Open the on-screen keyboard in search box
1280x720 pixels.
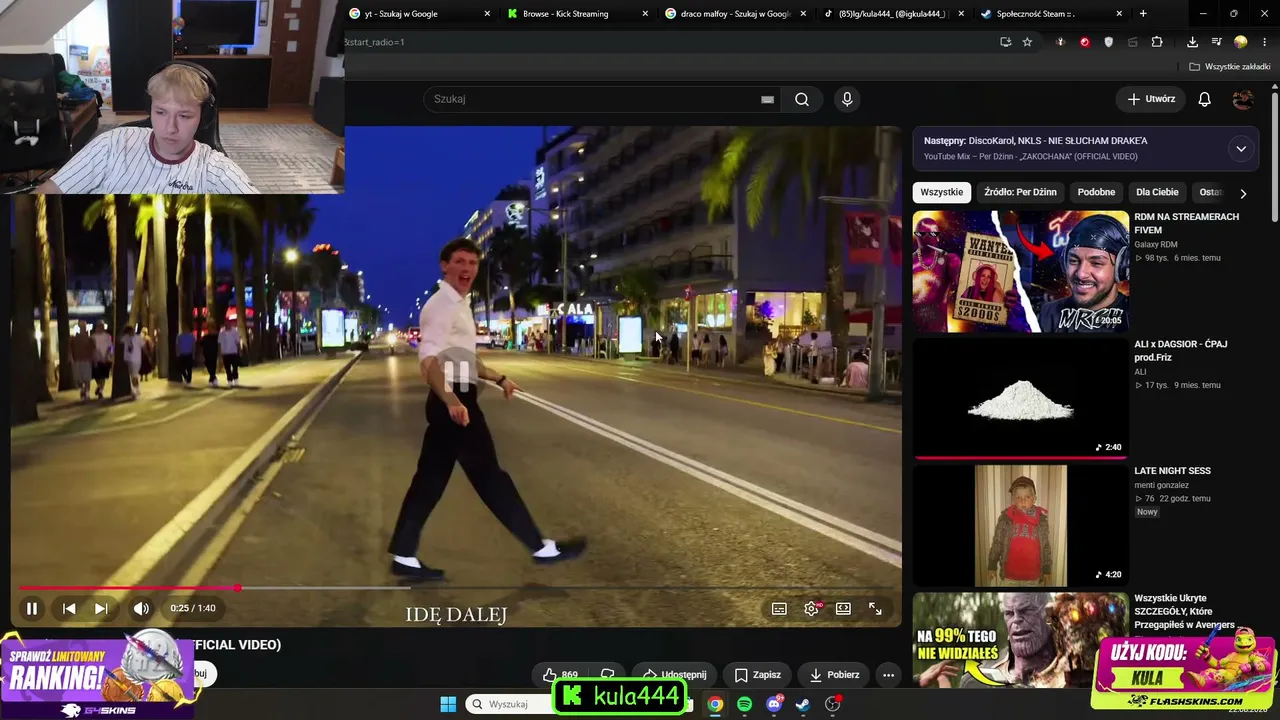coord(767,99)
